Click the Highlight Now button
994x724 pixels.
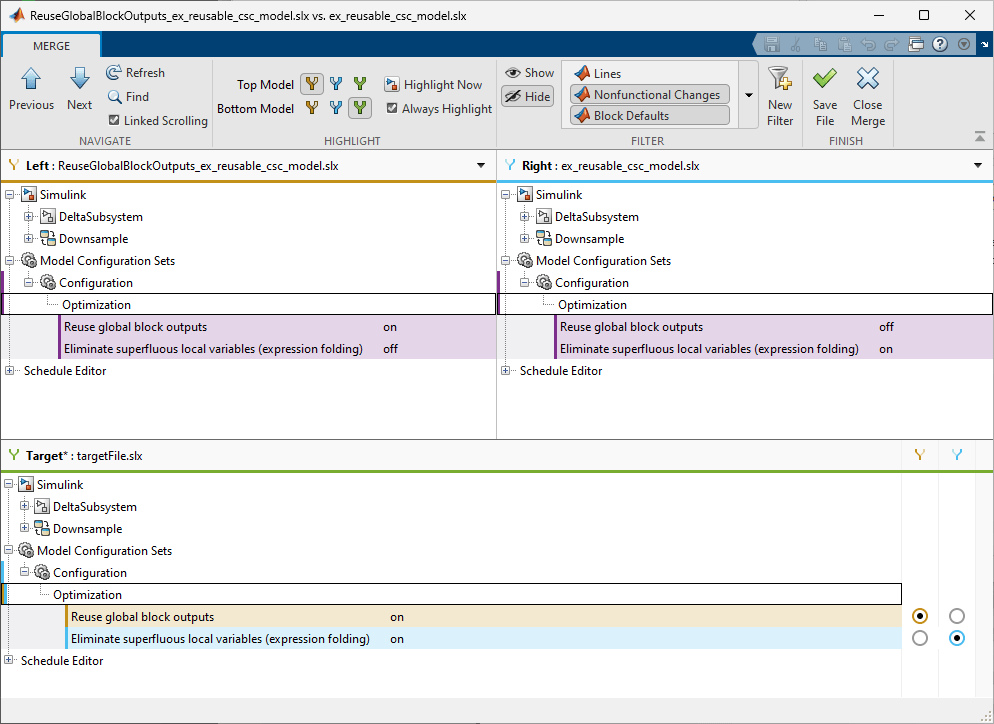coord(433,85)
